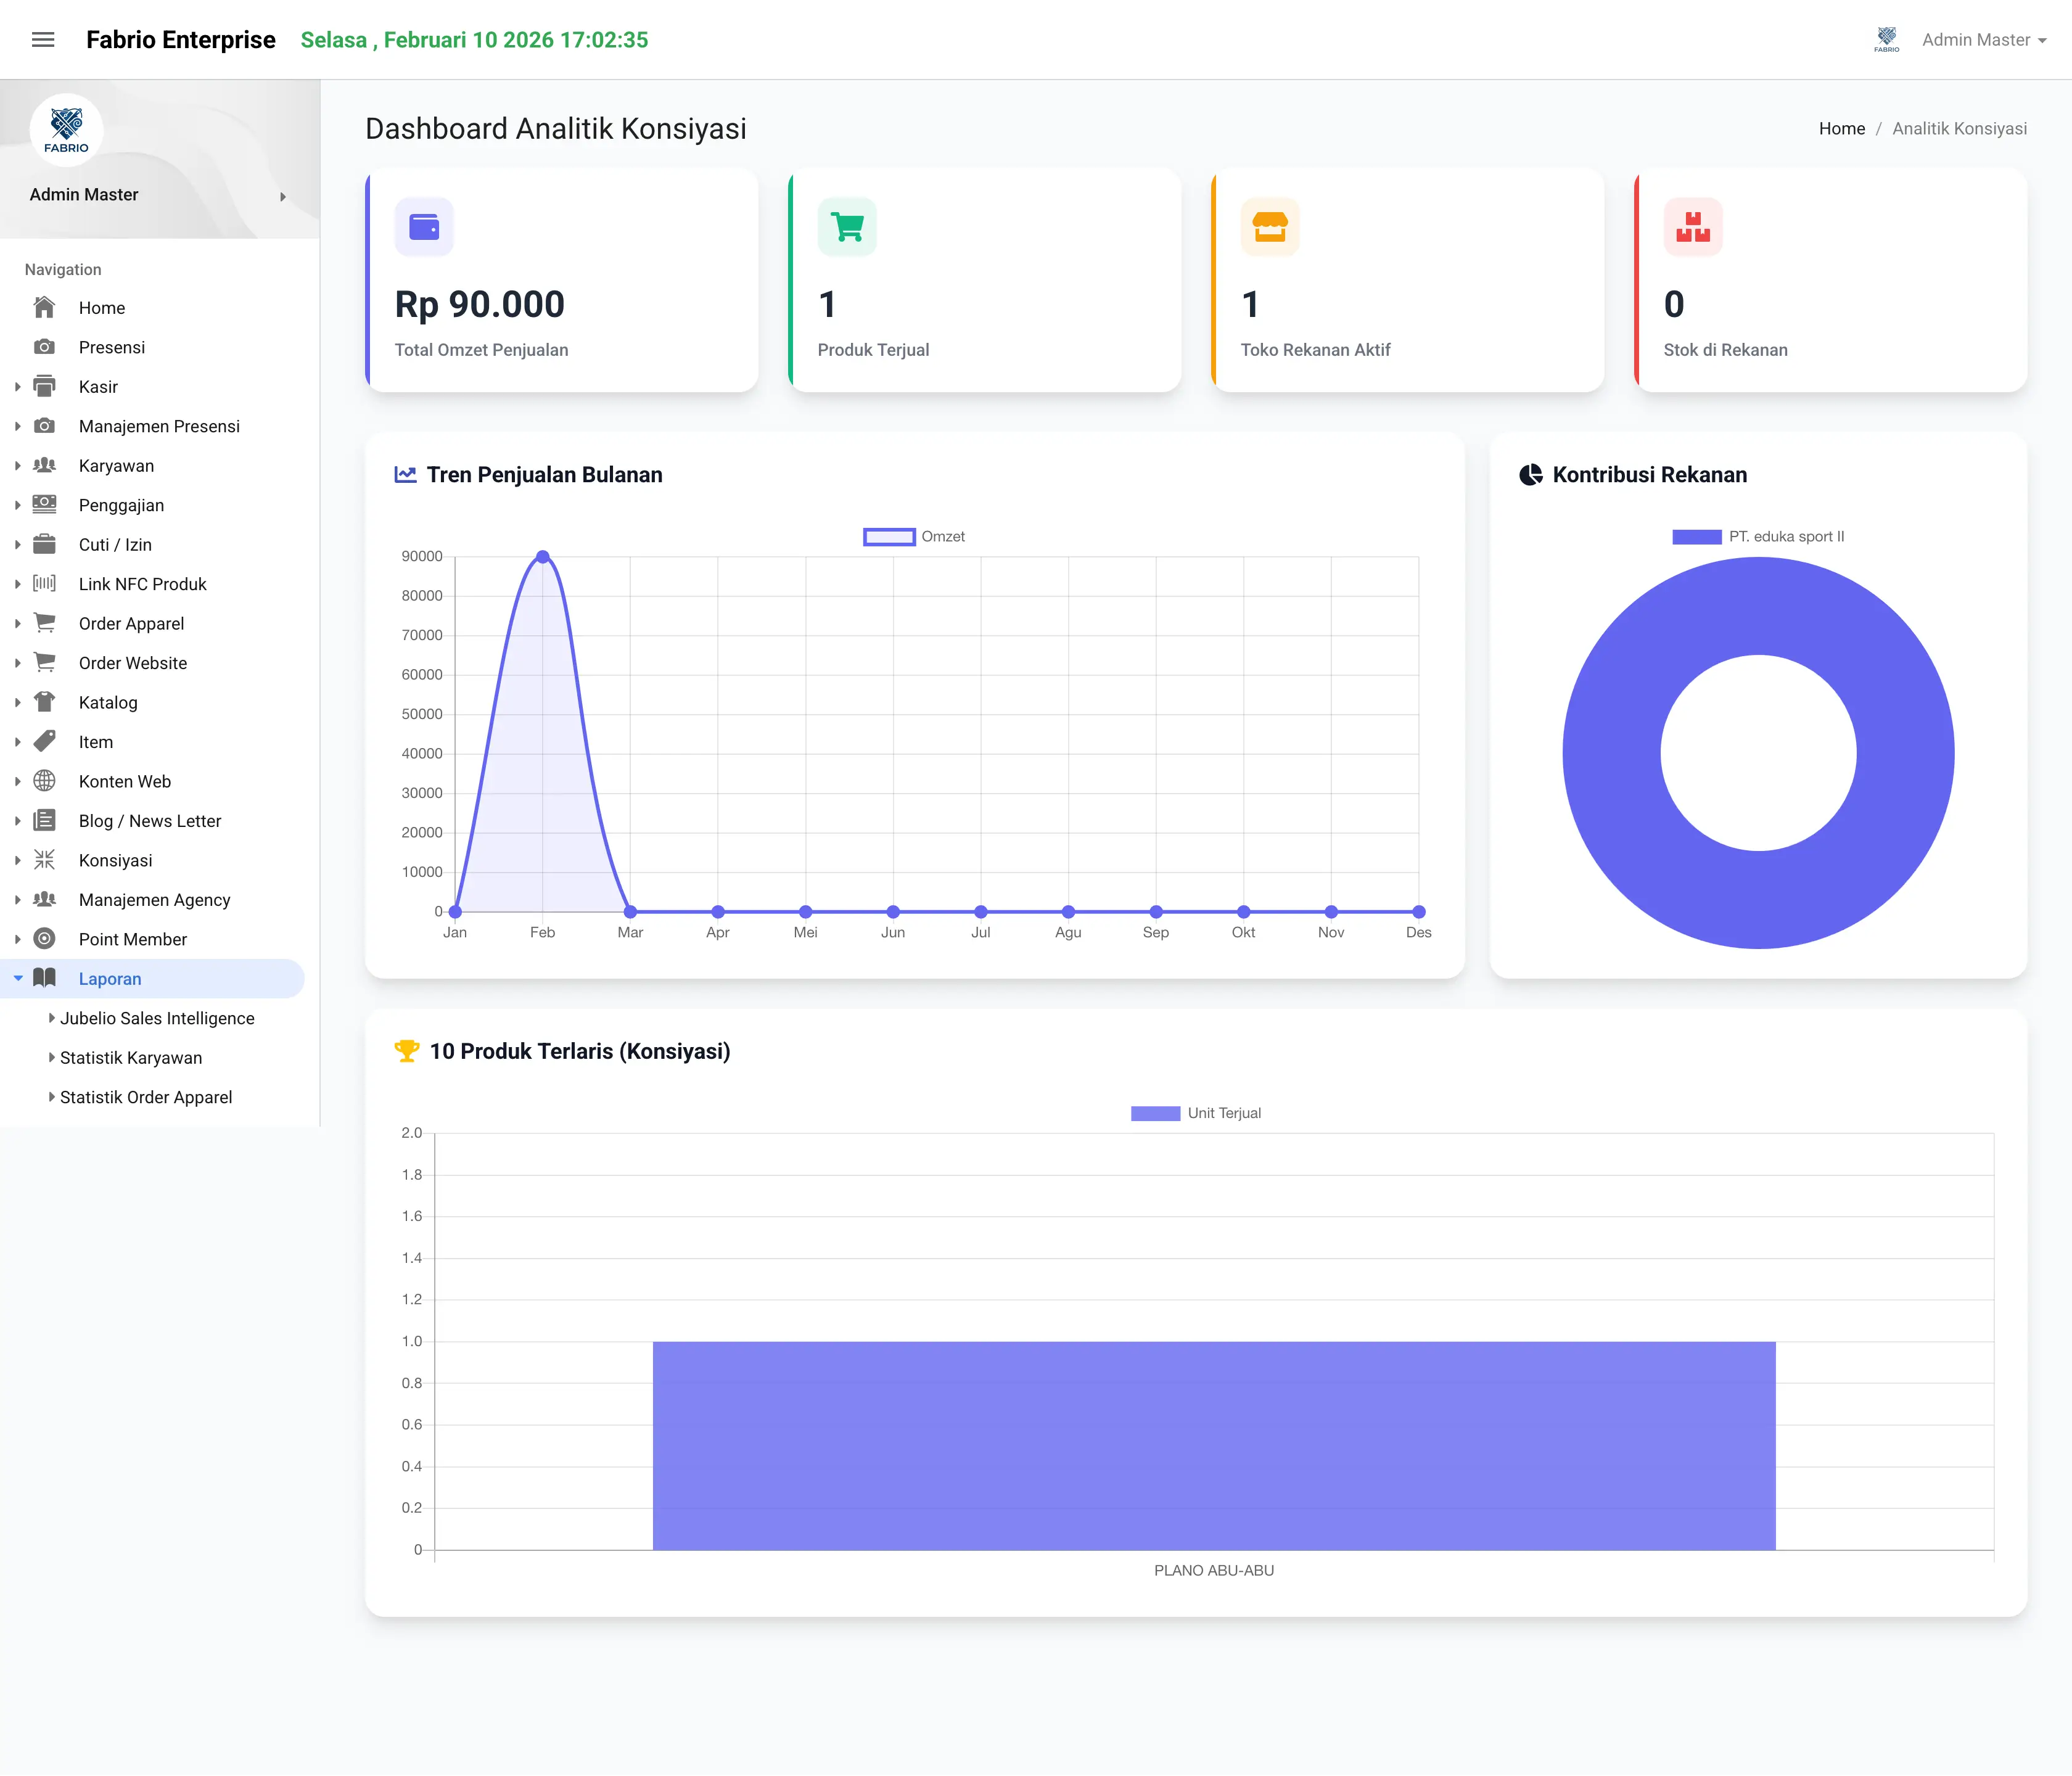Open Statistik Karyawan submenu
The image size is (2072, 1776).
pyautogui.click(x=131, y=1057)
